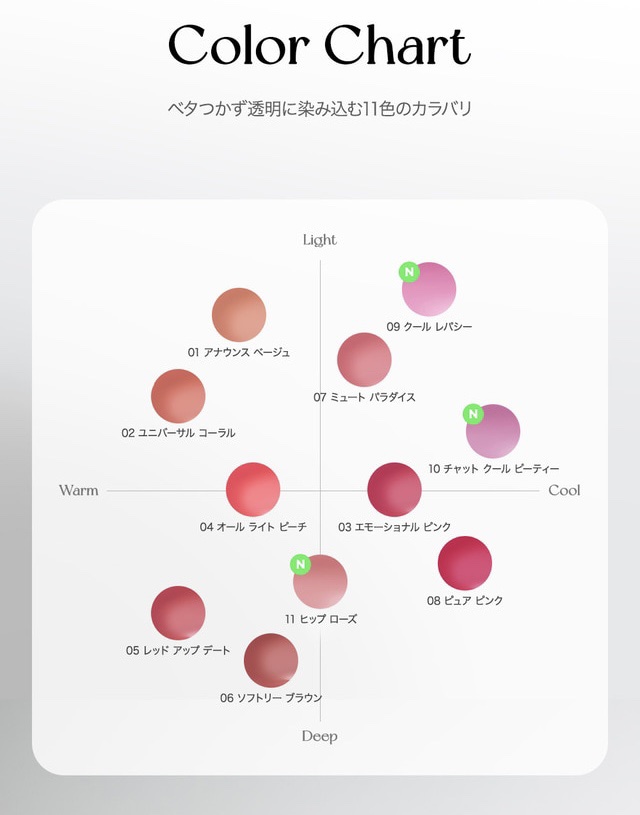
Task: Click the green N badge on swatch 10
Action: [473, 414]
